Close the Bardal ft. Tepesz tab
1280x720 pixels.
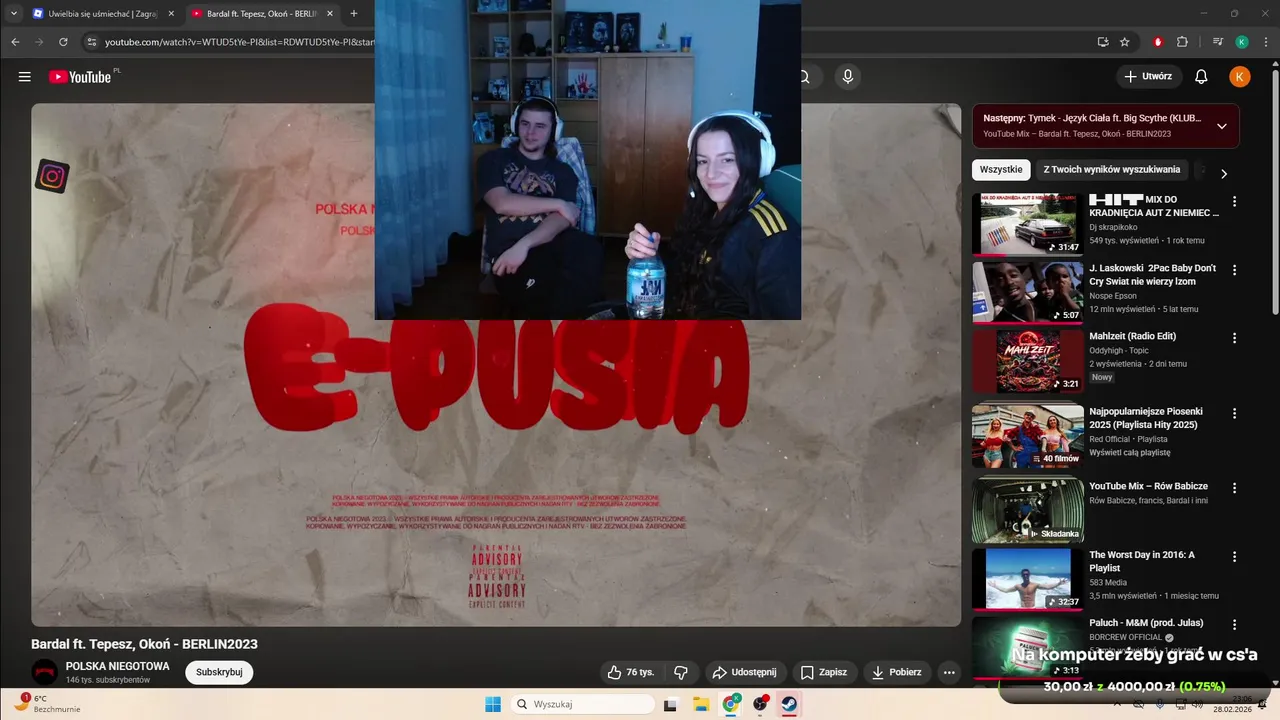pyautogui.click(x=330, y=14)
